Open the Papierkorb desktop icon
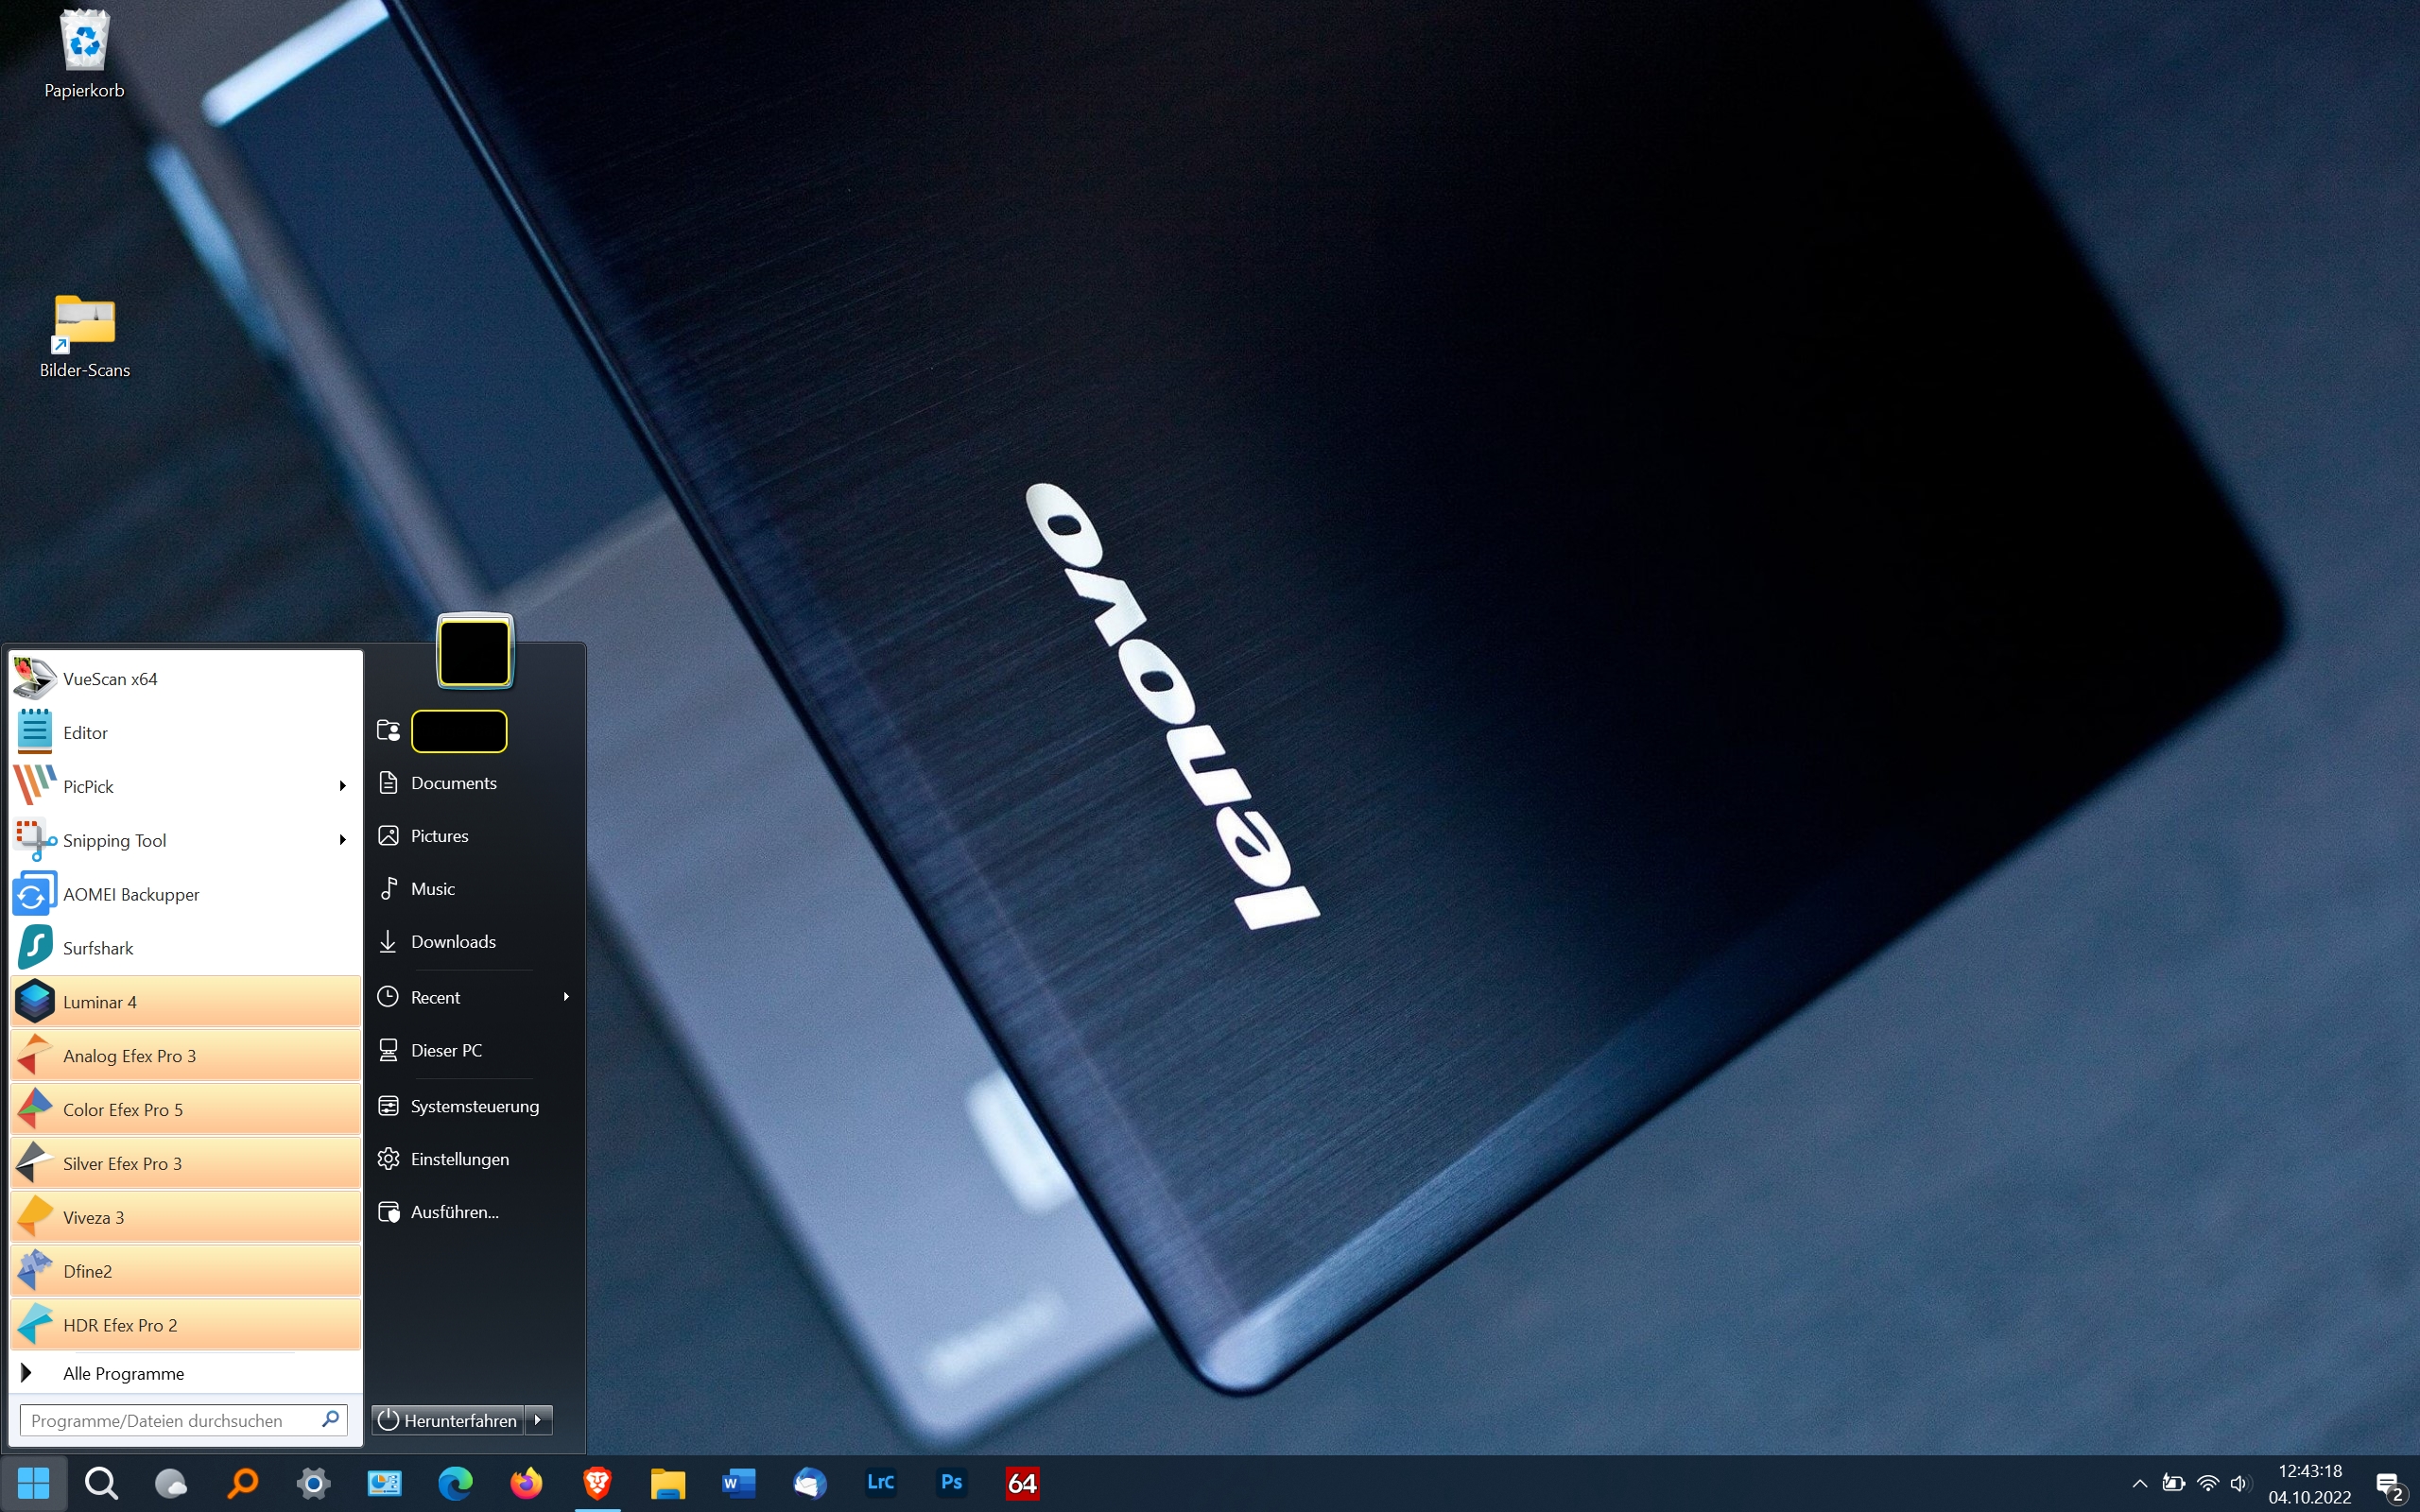Viewport: 2420px width, 1512px height. 84,52
